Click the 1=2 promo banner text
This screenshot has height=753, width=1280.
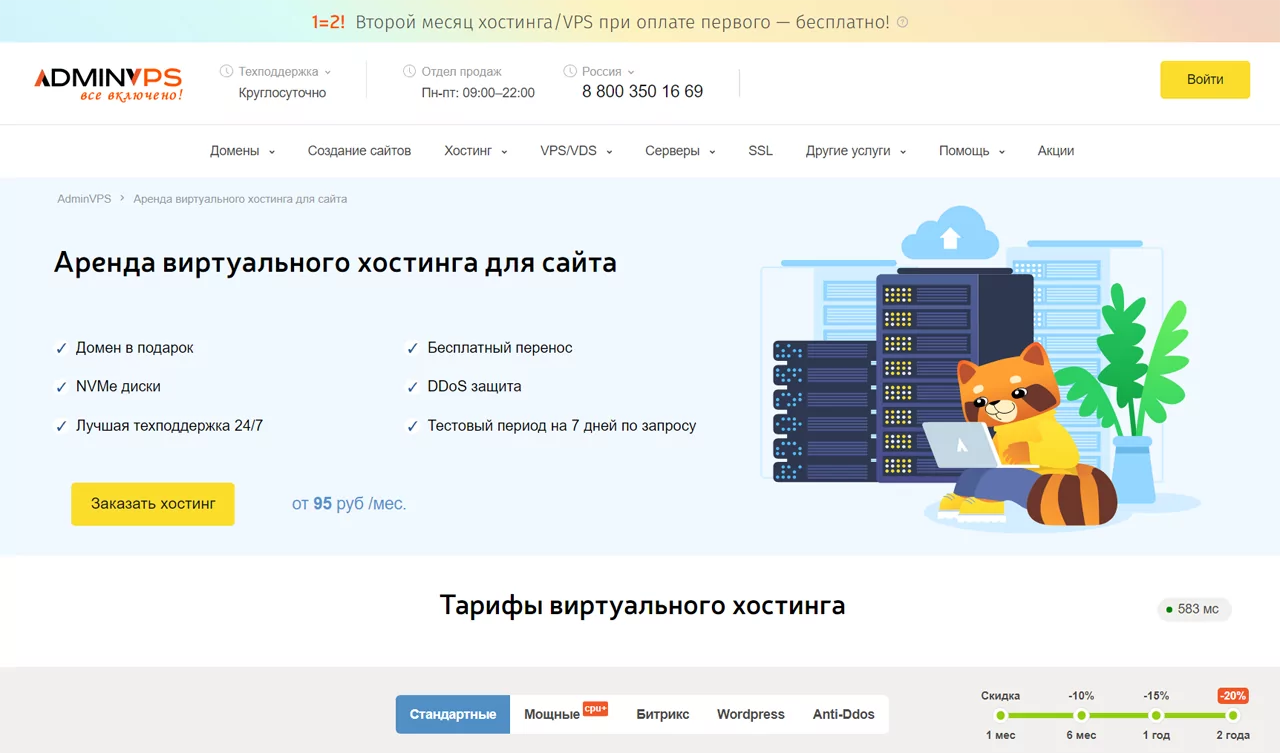(x=600, y=22)
